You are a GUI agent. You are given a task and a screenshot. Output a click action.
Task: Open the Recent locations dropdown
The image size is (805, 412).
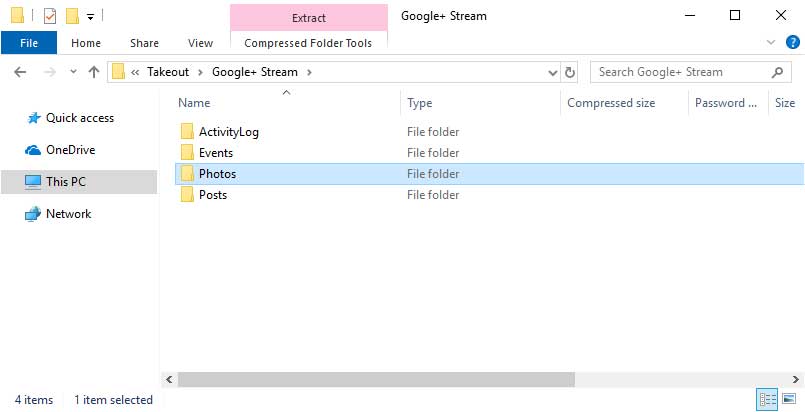click(73, 72)
